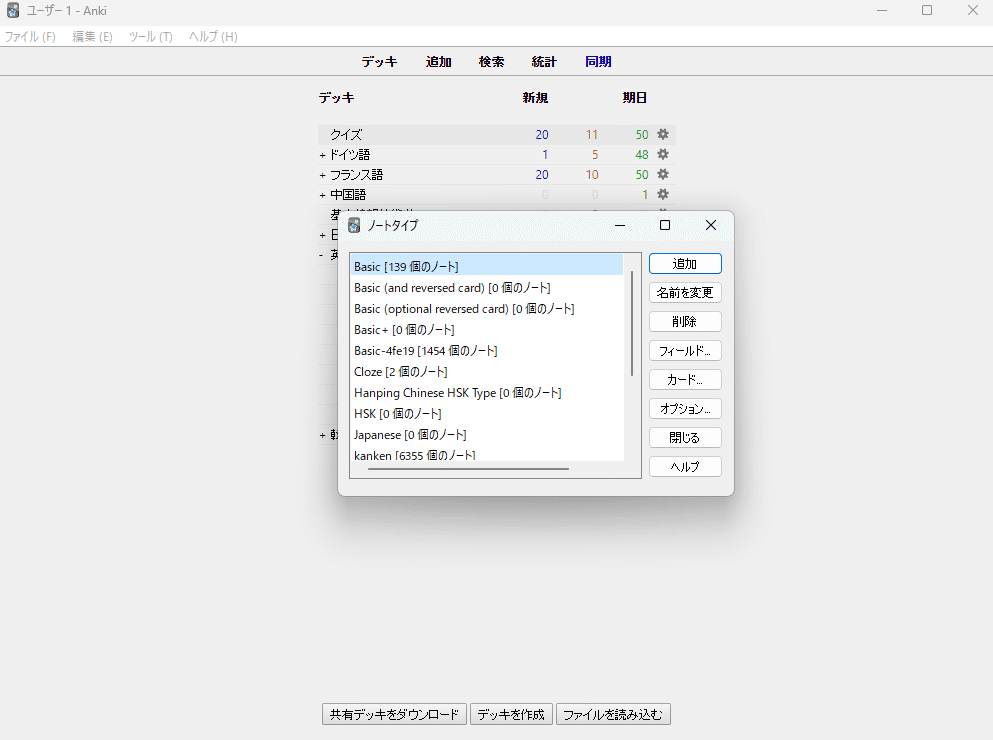
Task: Open options gear for クイズ deck
Action: click(662, 134)
